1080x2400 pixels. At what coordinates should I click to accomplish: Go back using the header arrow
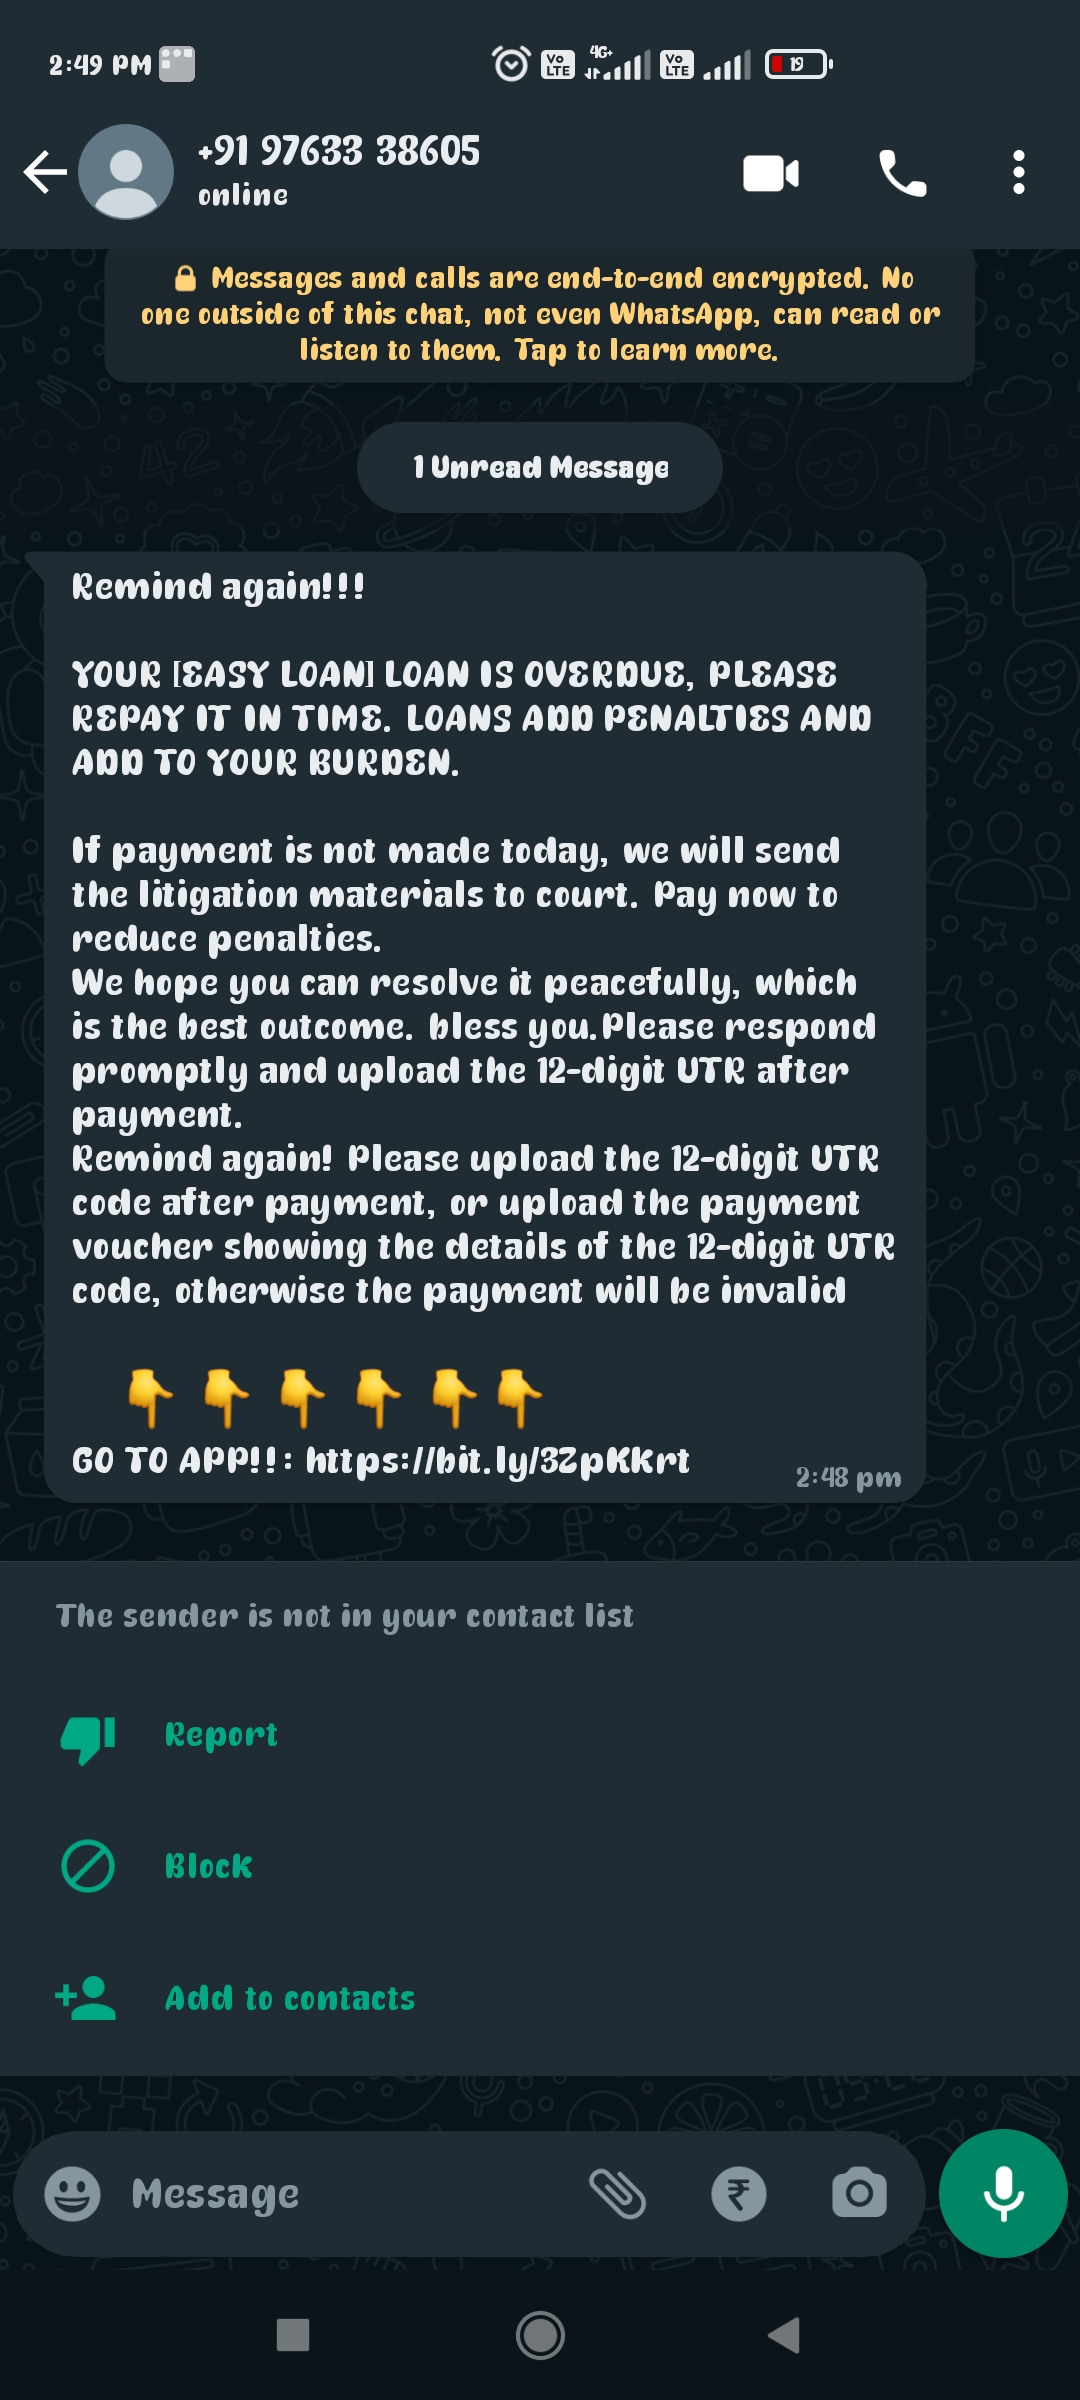click(x=45, y=172)
